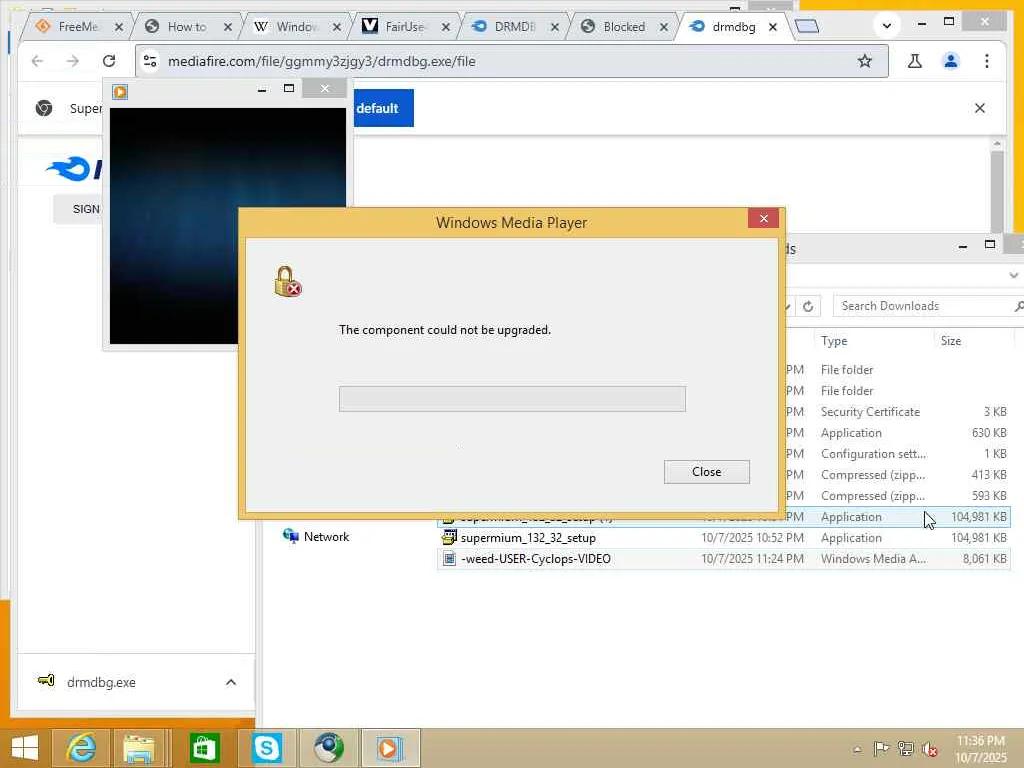Reload the mediafire page
This screenshot has height=768, width=1024.
coord(108,61)
